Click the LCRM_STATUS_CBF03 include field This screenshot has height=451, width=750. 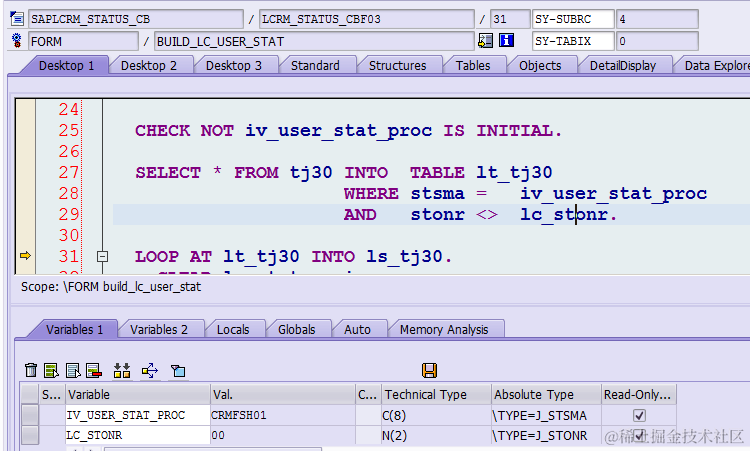click(x=366, y=19)
